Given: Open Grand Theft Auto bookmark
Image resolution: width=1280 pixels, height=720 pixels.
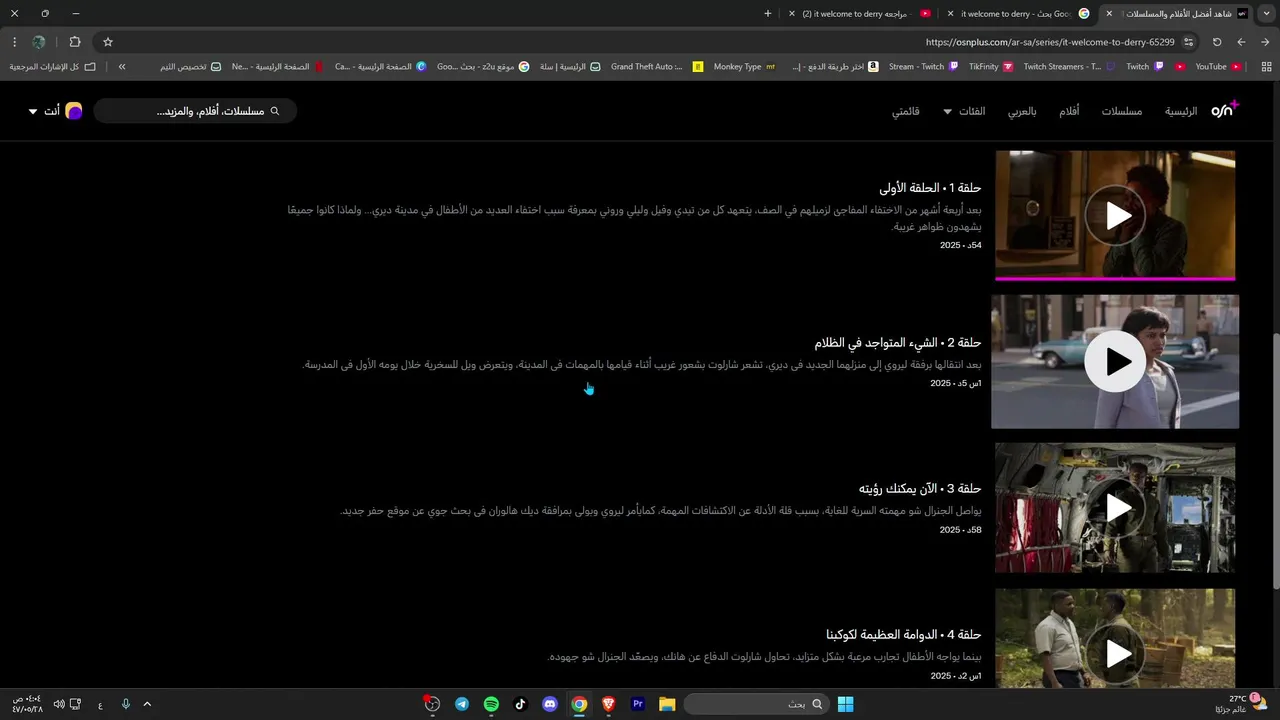Looking at the screenshot, I should tap(657, 66).
